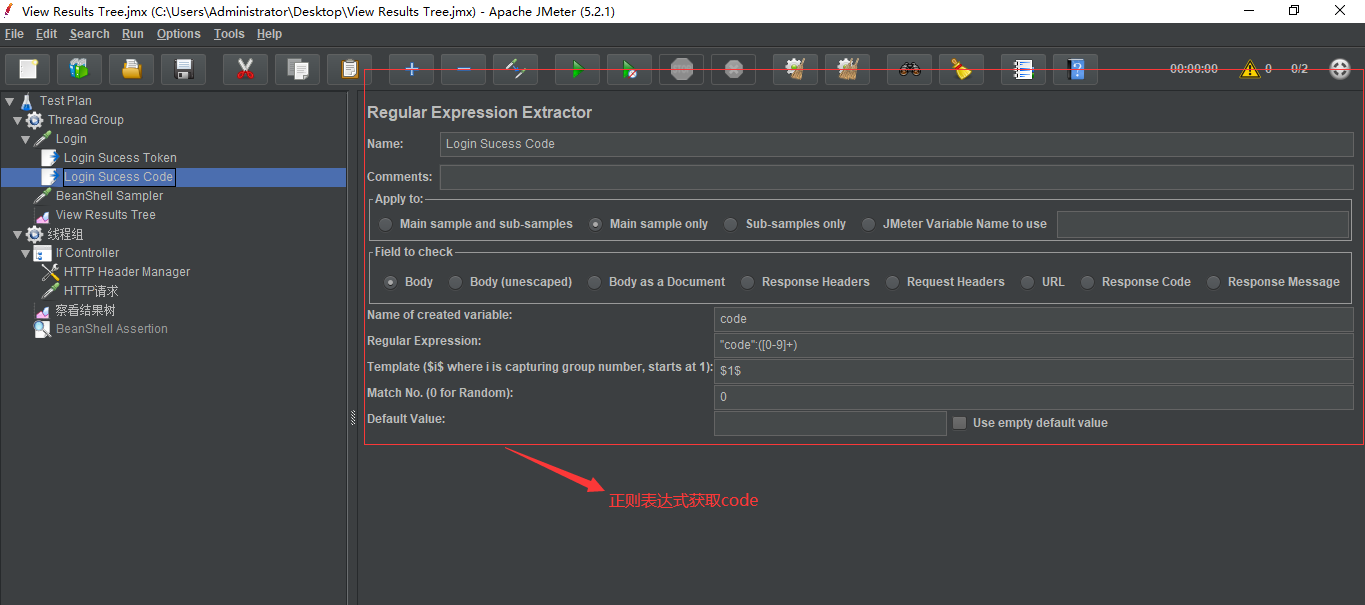Open the Templates toolbar icon
Screen dimensions: 1365x605
[79, 69]
